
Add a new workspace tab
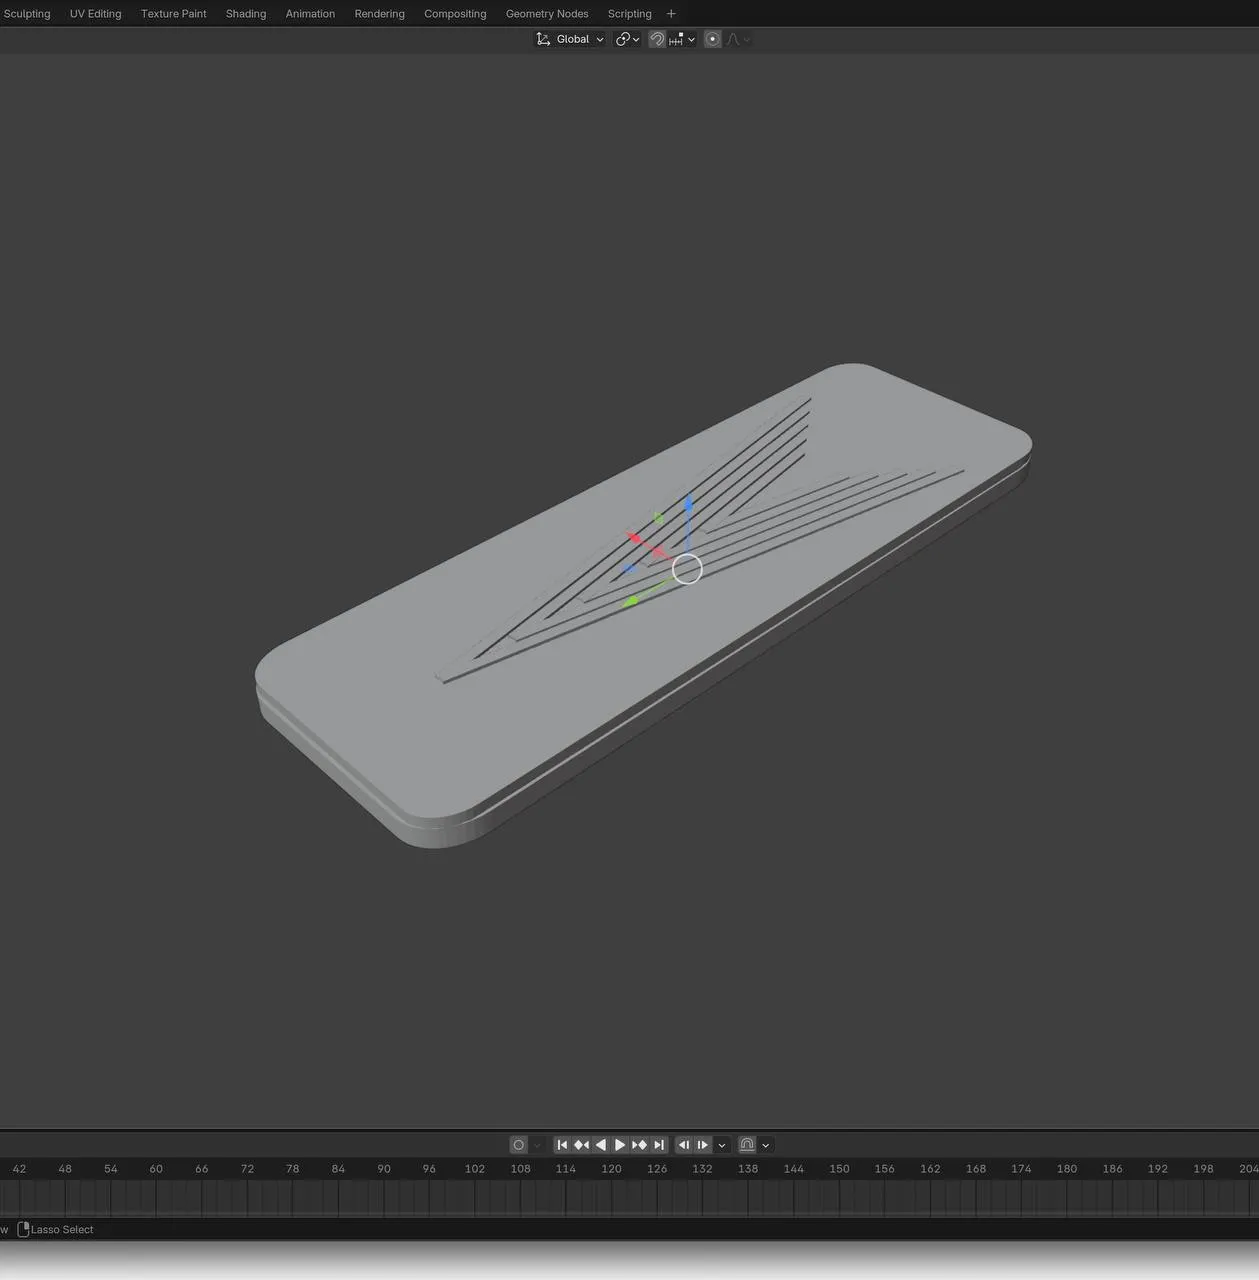point(671,14)
